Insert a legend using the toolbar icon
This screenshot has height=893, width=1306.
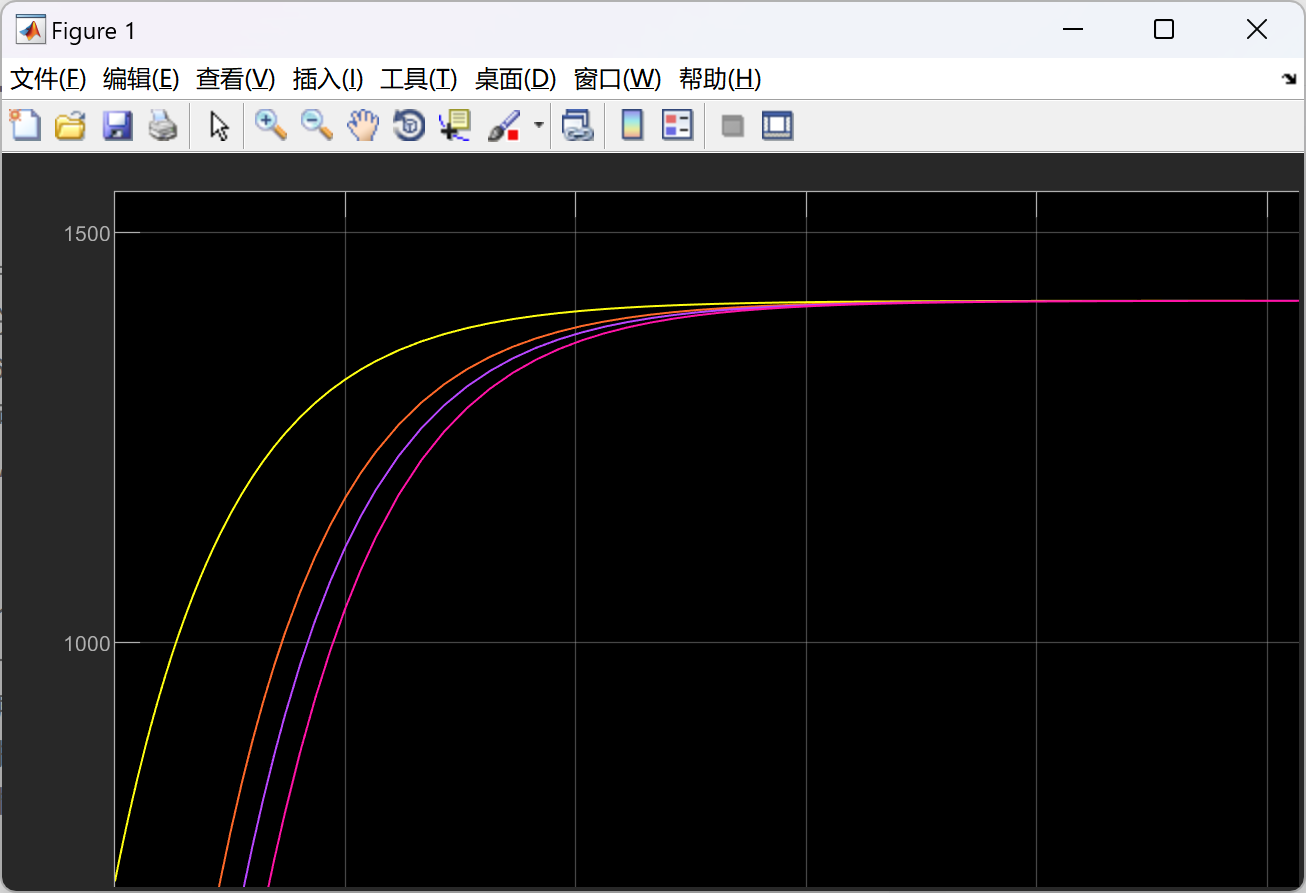coord(677,125)
